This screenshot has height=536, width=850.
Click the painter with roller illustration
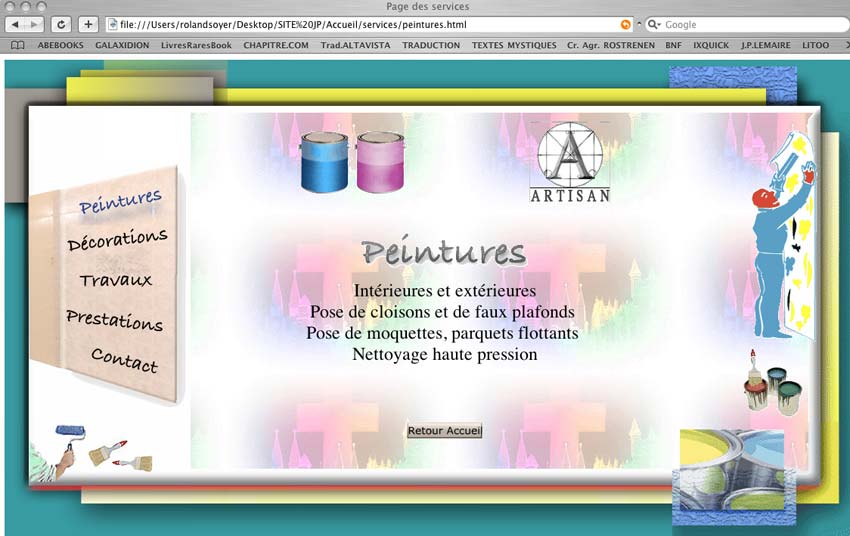[x=784, y=234]
